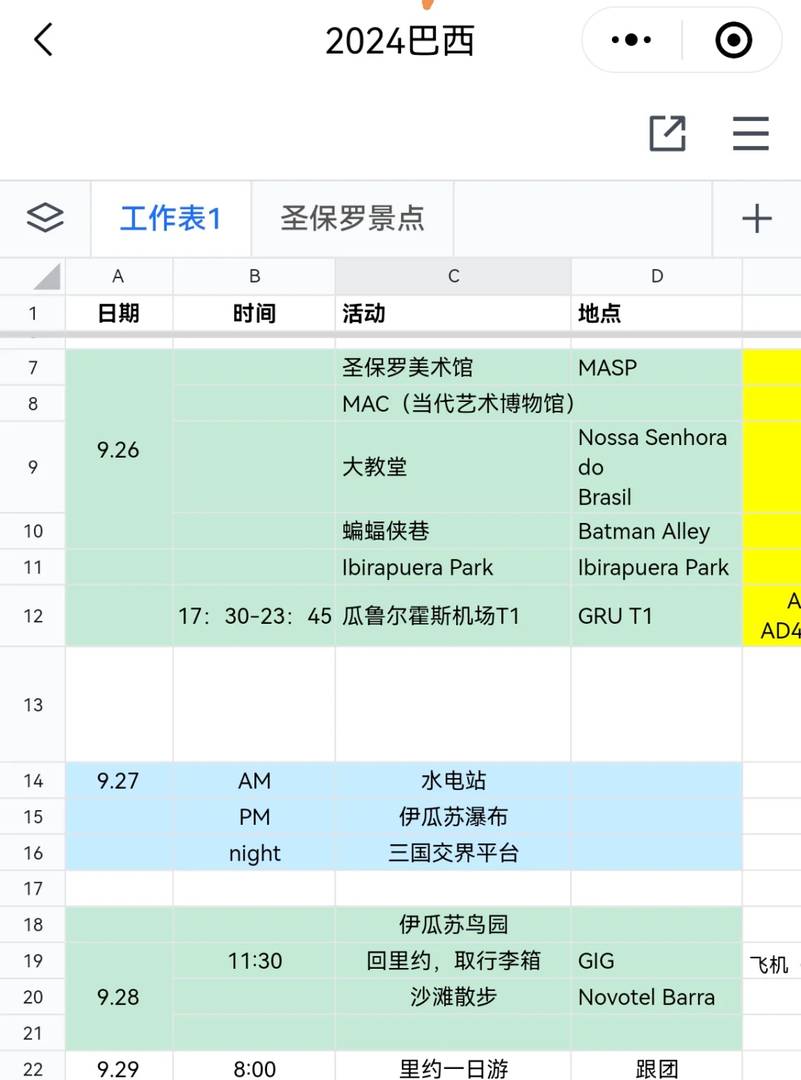This screenshot has height=1080, width=801.
Task: Select the Batman Alley cell
Action: [655, 531]
